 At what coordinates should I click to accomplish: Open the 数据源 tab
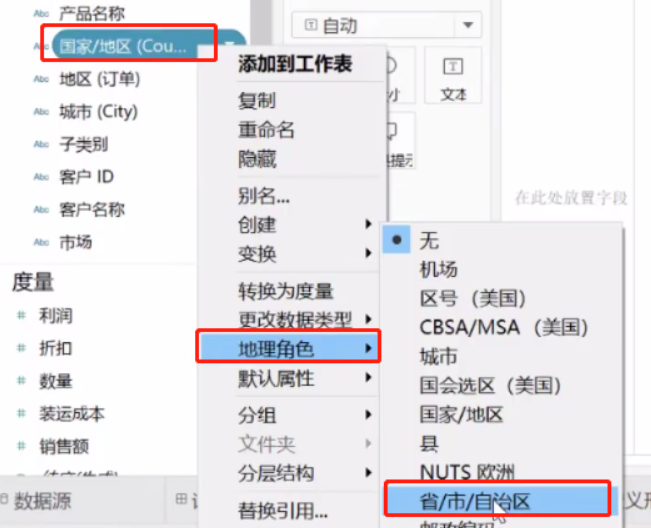[x=42, y=501]
